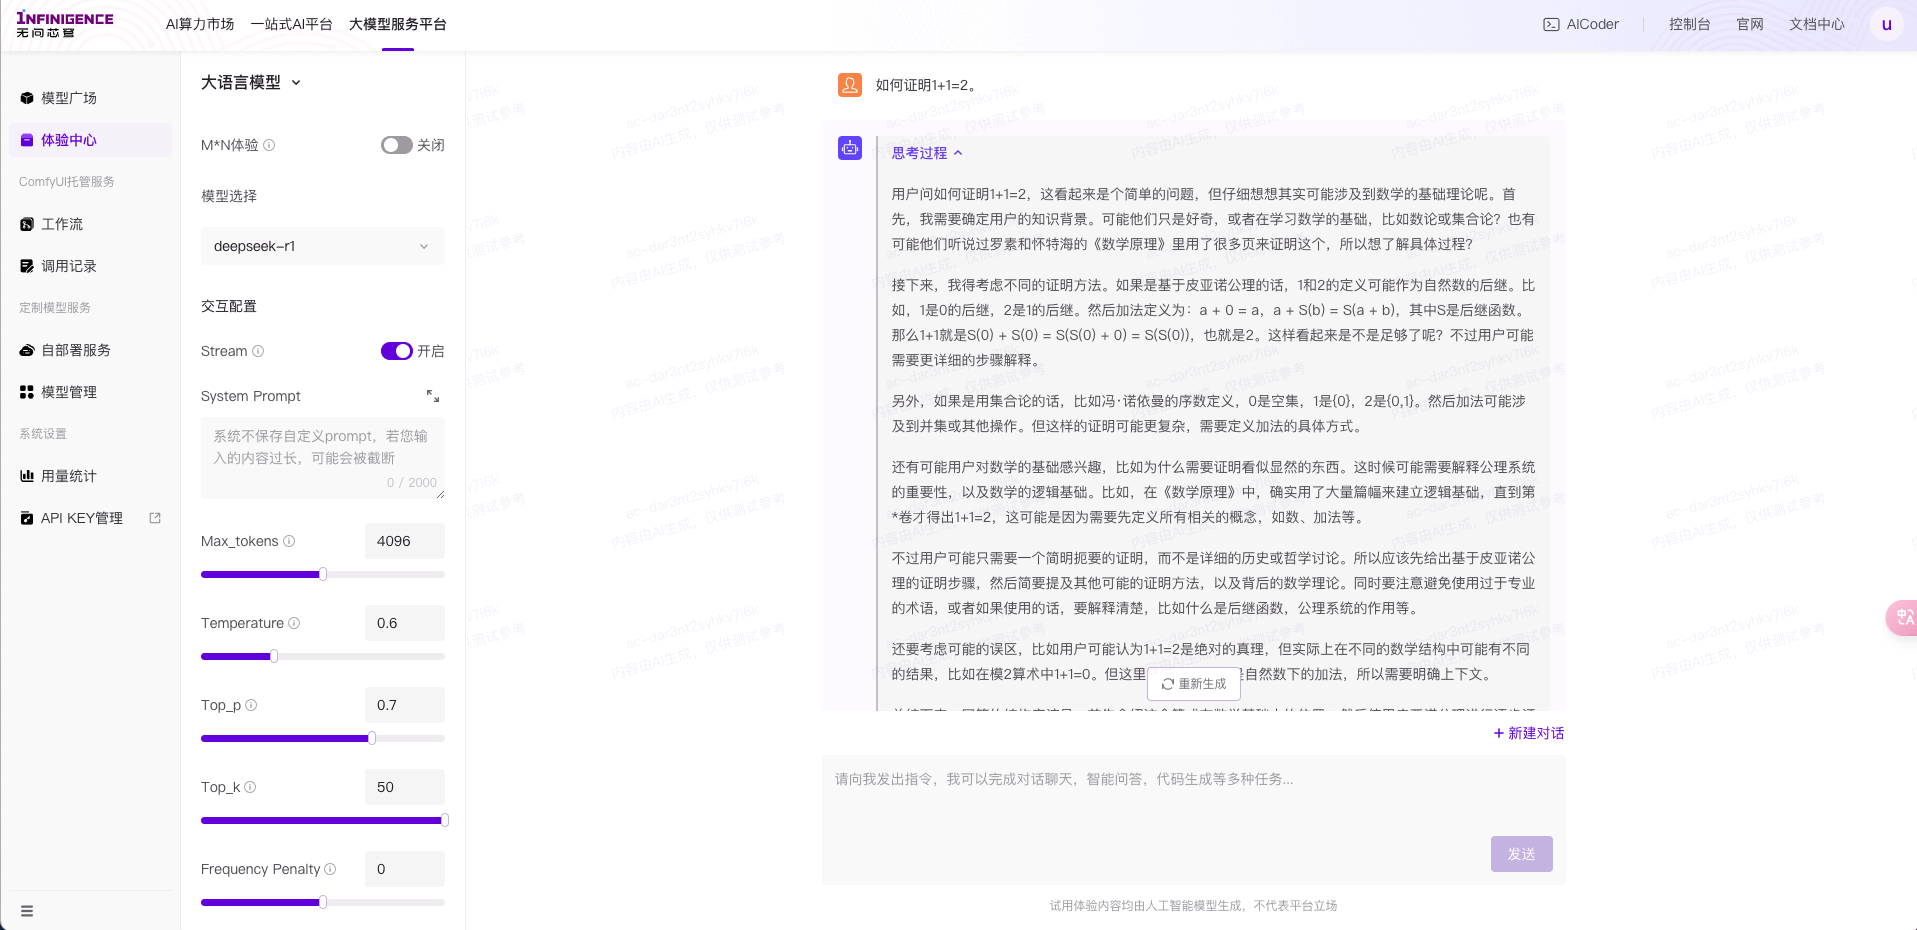Toggle the M*N体验 switch

point(397,145)
